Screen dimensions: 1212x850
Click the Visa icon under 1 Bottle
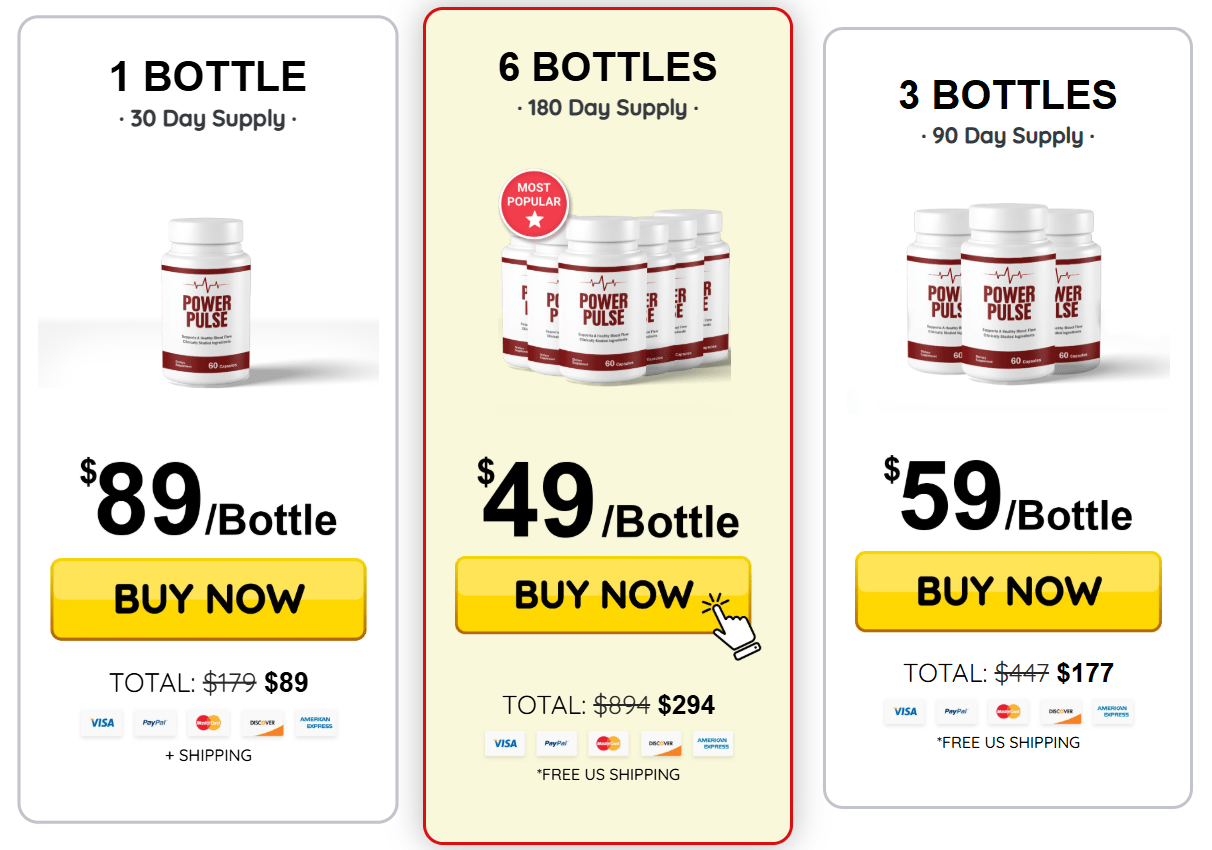tap(102, 723)
